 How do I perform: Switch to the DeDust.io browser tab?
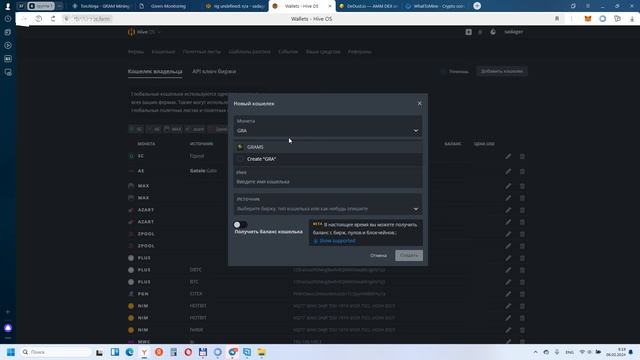pos(368,6)
